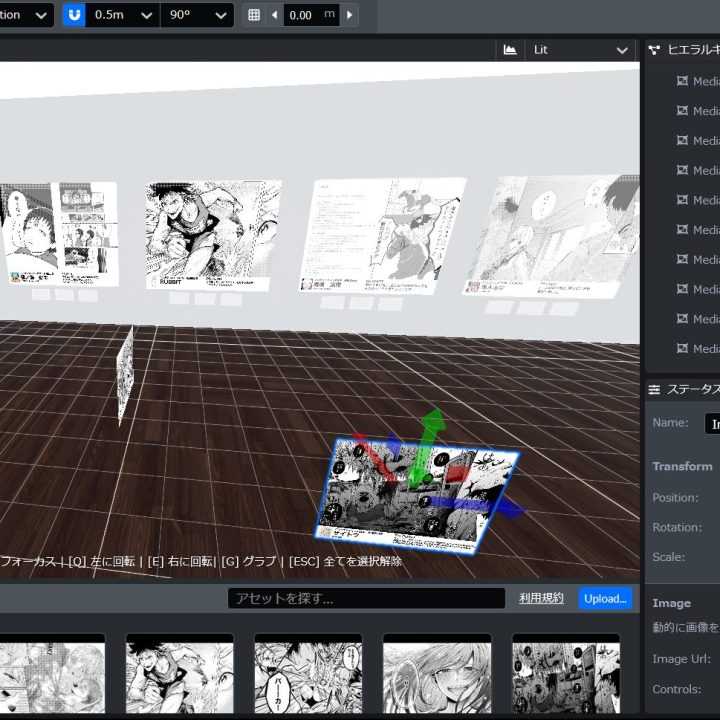
Task: Click the viewport stats chart icon
Action: tap(510, 49)
